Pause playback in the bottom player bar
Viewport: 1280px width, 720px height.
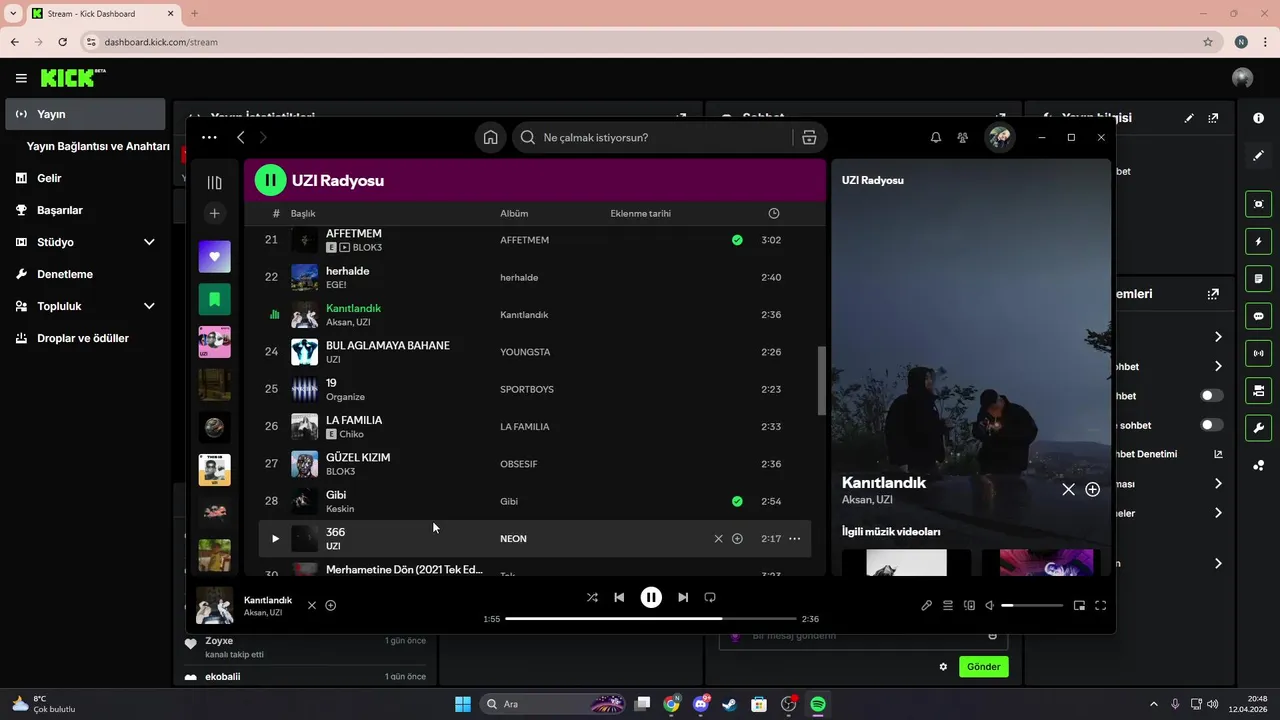tap(651, 597)
